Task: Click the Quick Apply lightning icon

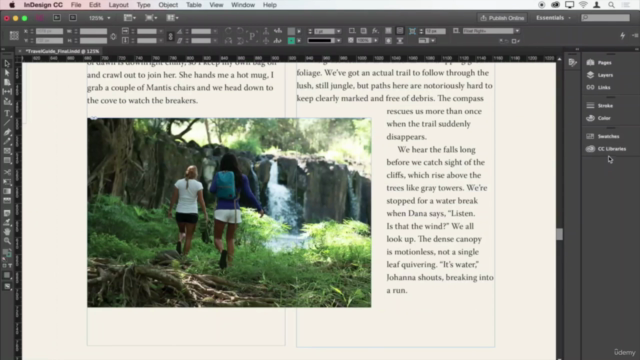Action: 622,36
